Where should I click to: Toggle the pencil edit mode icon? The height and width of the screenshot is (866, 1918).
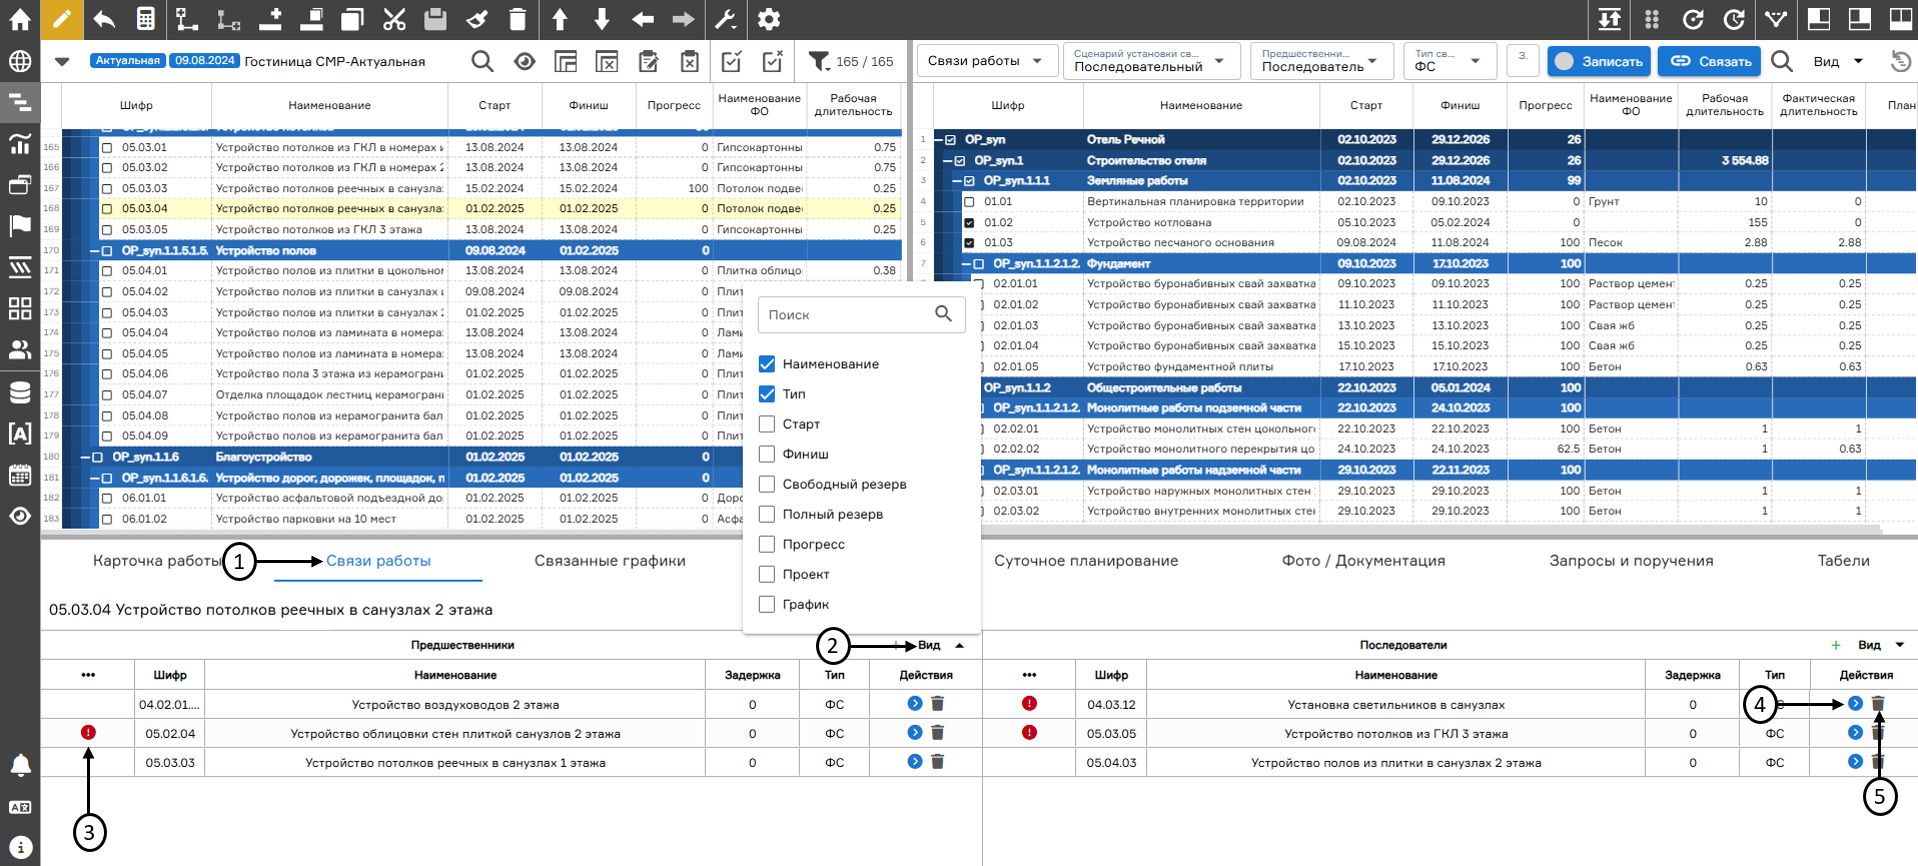pyautogui.click(x=62, y=19)
